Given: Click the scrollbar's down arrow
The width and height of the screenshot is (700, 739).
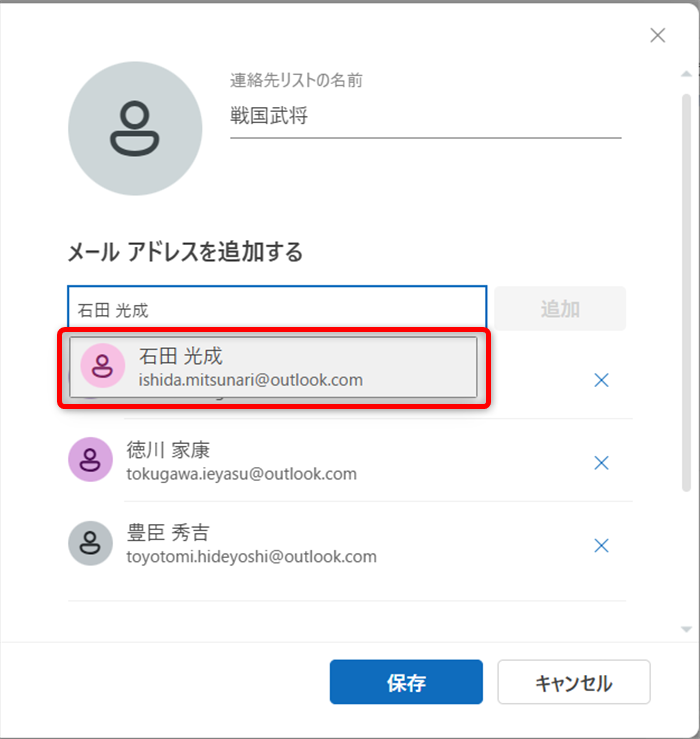Looking at the screenshot, I should pyautogui.click(x=686, y=629).
